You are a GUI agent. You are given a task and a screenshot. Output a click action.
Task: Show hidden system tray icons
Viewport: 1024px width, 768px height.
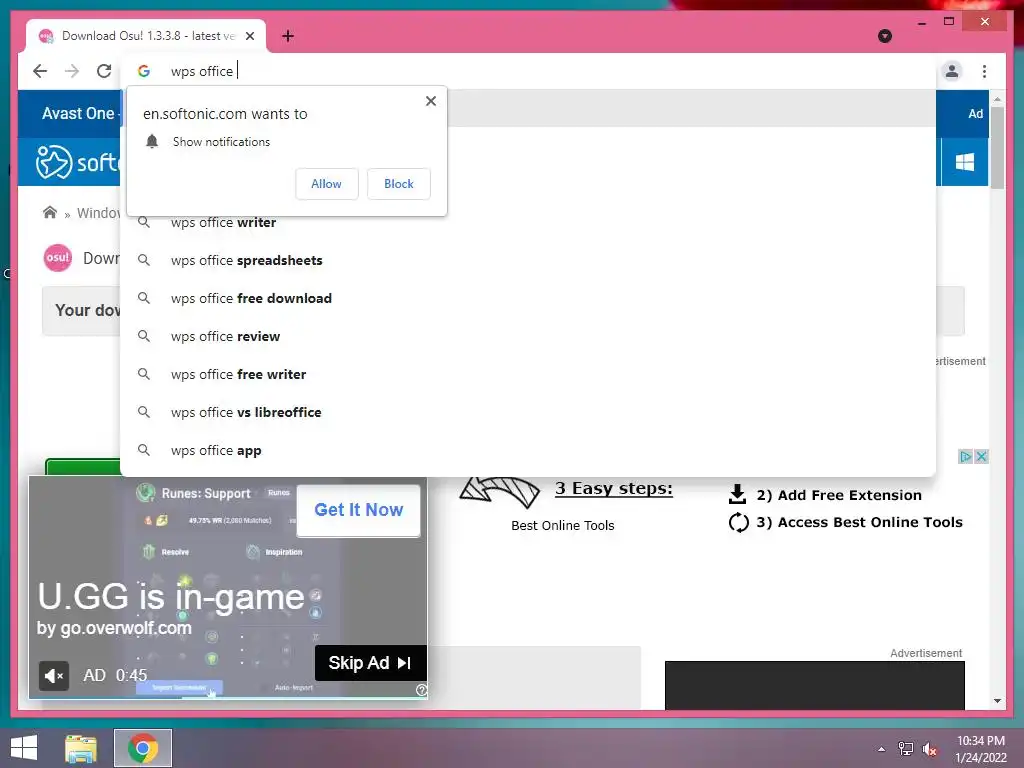pos(882,749)
